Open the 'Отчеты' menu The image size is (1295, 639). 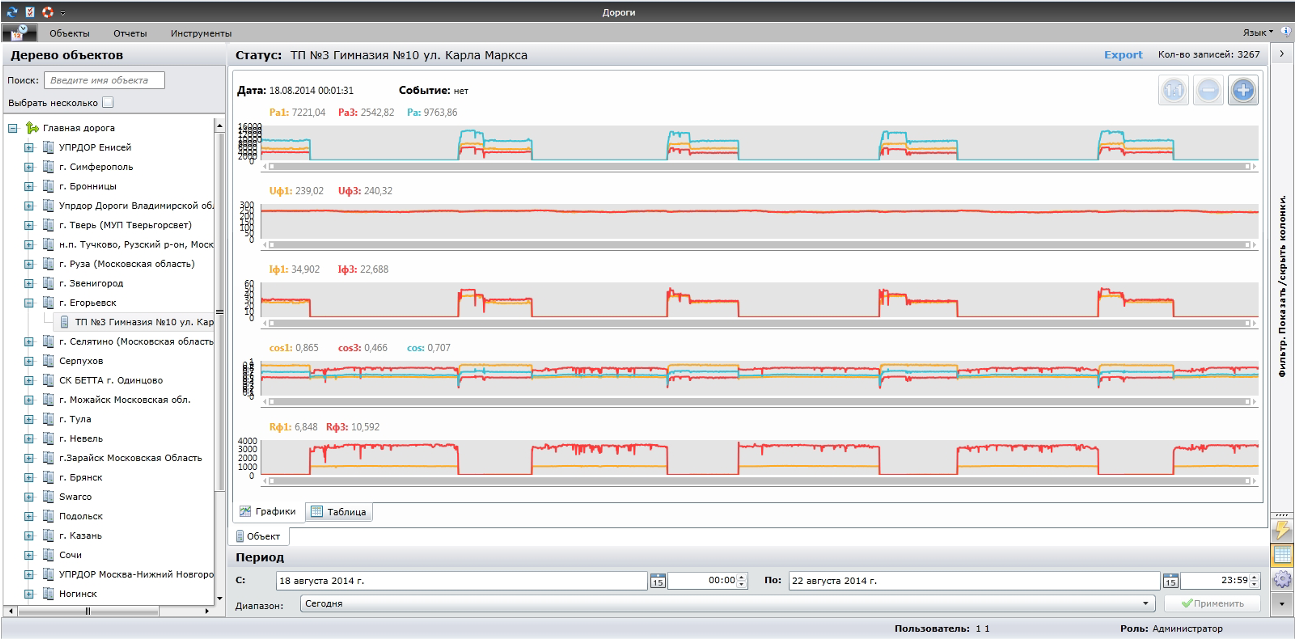[130, 33]
